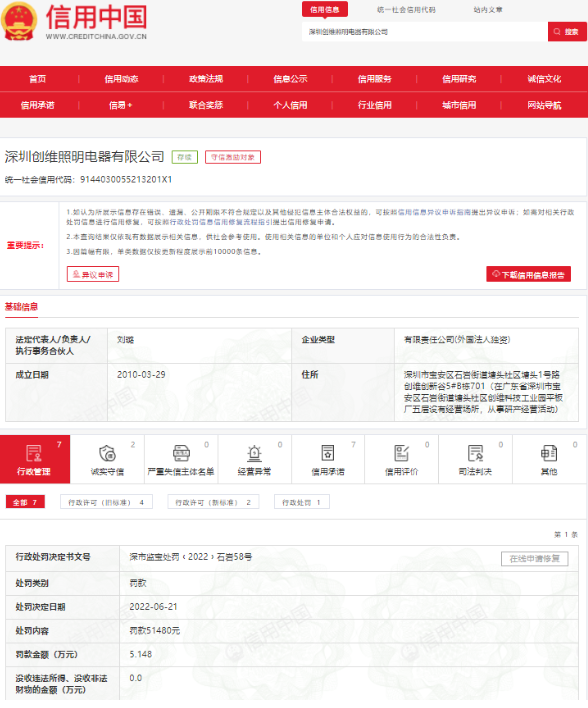Filter by 行政许可（旧标准）4
Viewport: 588px width, 708px height.
106,502
